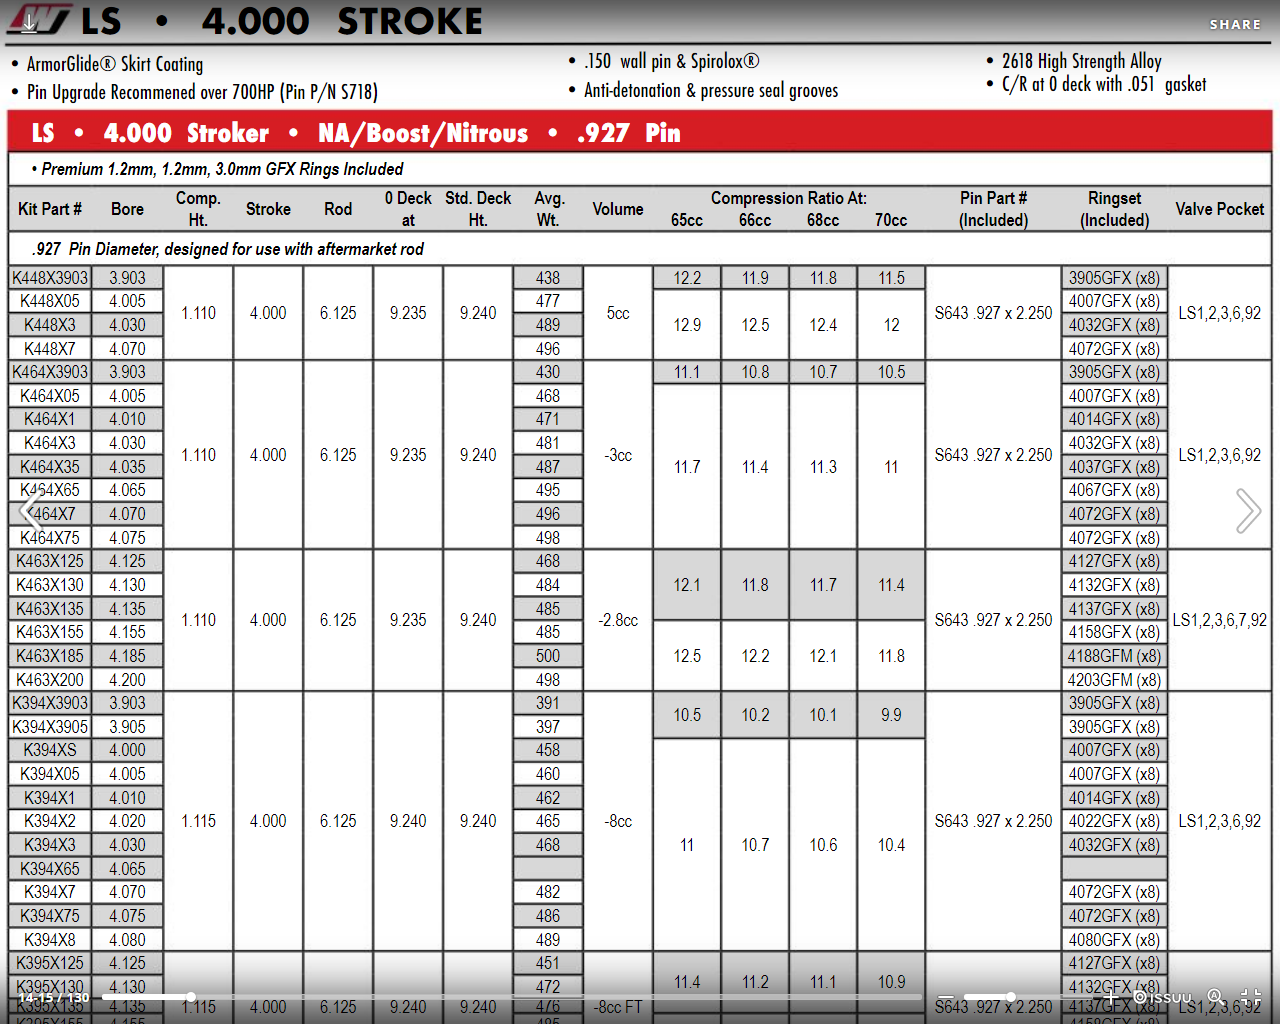The image size is (1280, 1024).
Task: Go to the previous page arrow
Action: point(32,512)
